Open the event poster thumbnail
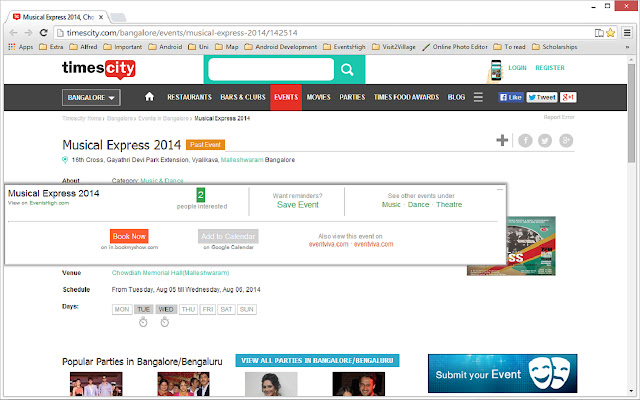The height and width of the screenshot is (400, 640). (531, 246)
